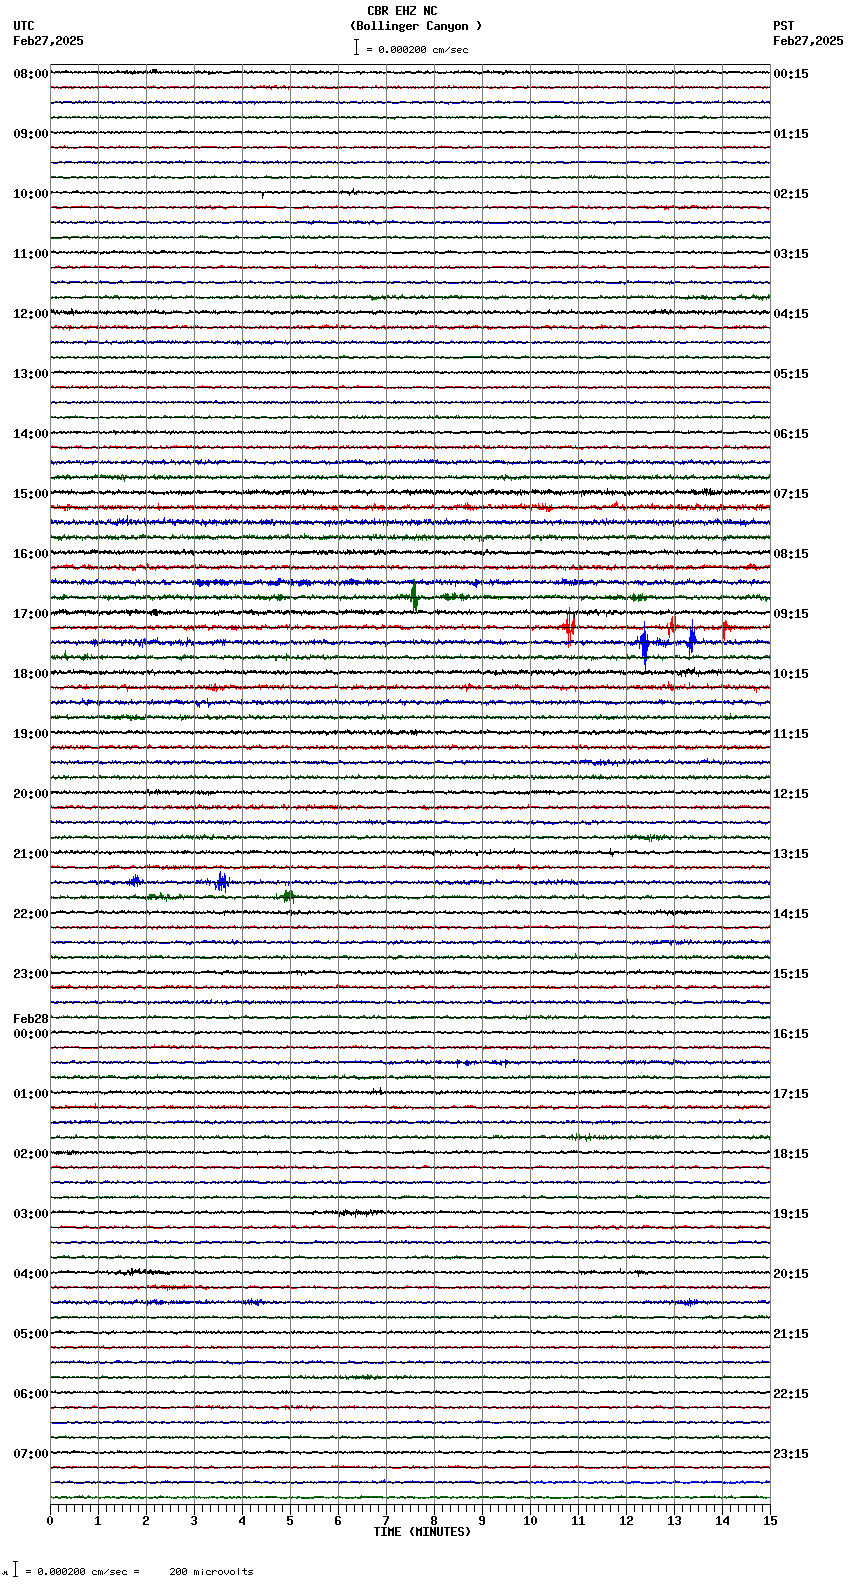Click the station title 'CBR EHZ NC'
The width and height of the screenshot is (850, 1584).
402,11
